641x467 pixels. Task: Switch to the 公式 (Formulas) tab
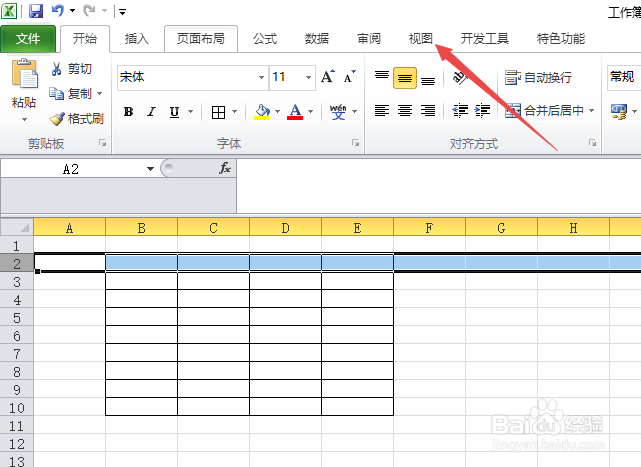264,39
